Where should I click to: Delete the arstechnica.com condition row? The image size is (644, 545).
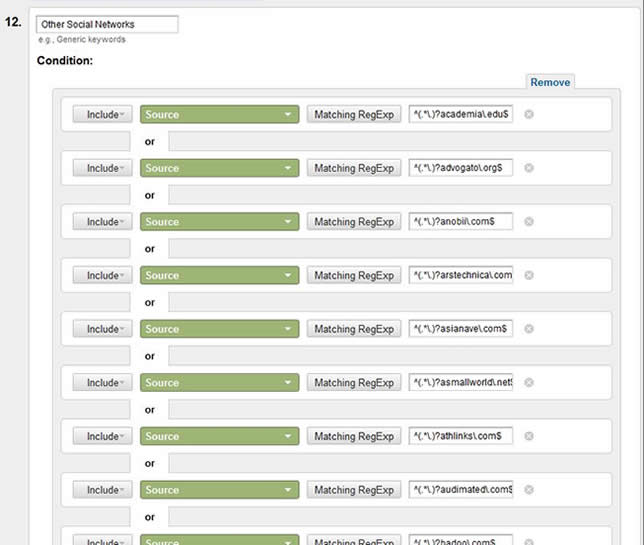point(529,275)
